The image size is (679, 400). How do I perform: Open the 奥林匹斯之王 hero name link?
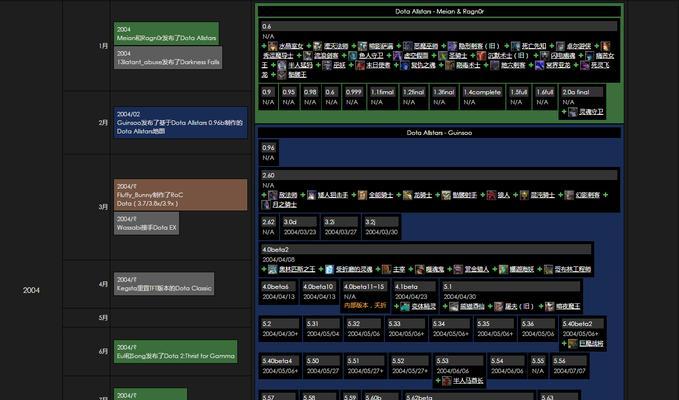[297, 270]
